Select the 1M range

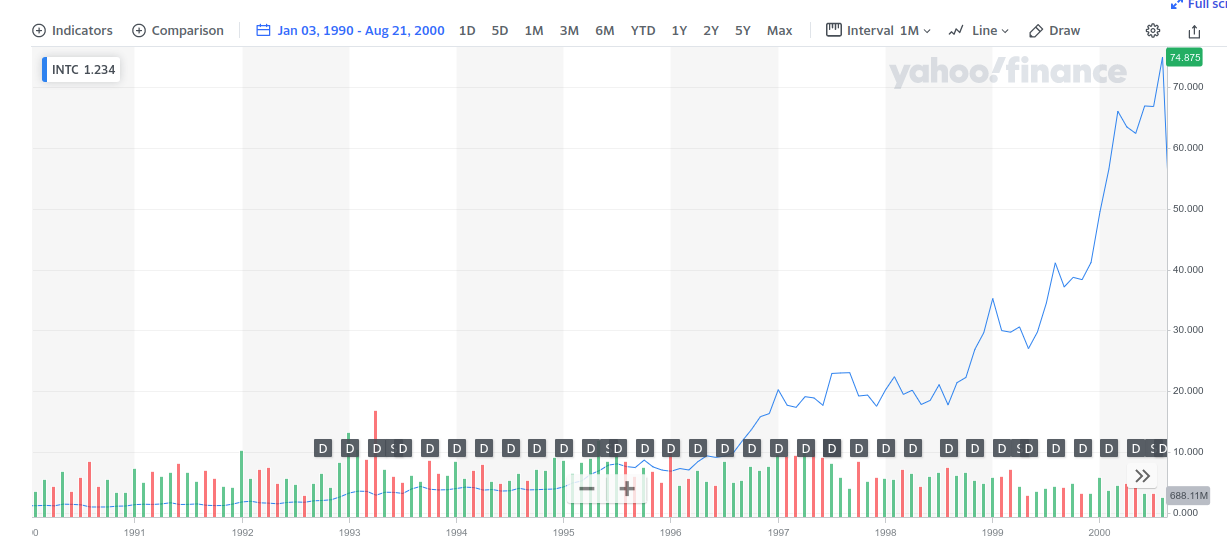[x=534, y=30]
